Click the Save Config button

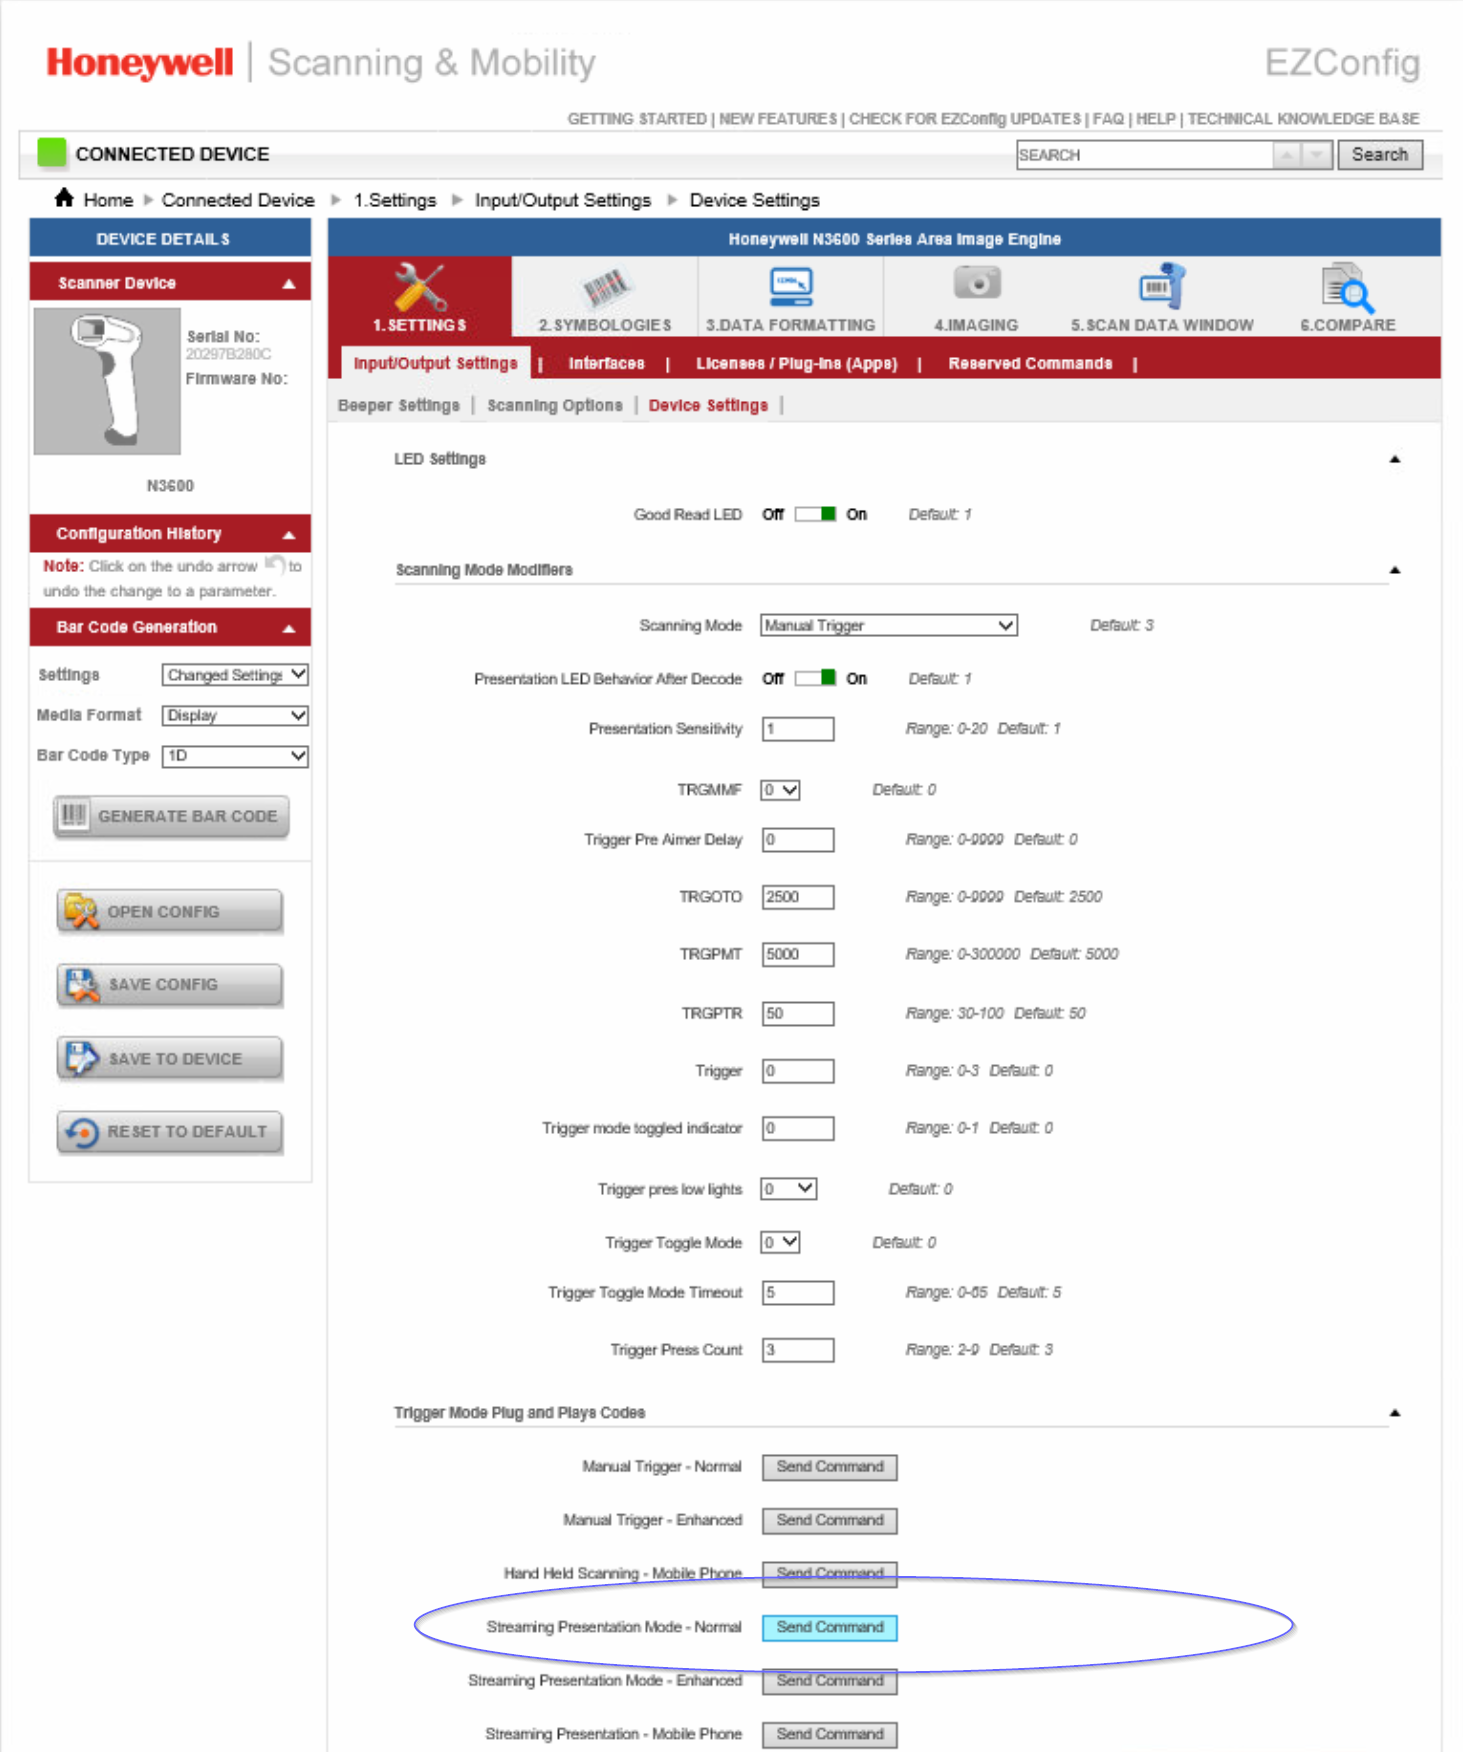coord(169,984)
